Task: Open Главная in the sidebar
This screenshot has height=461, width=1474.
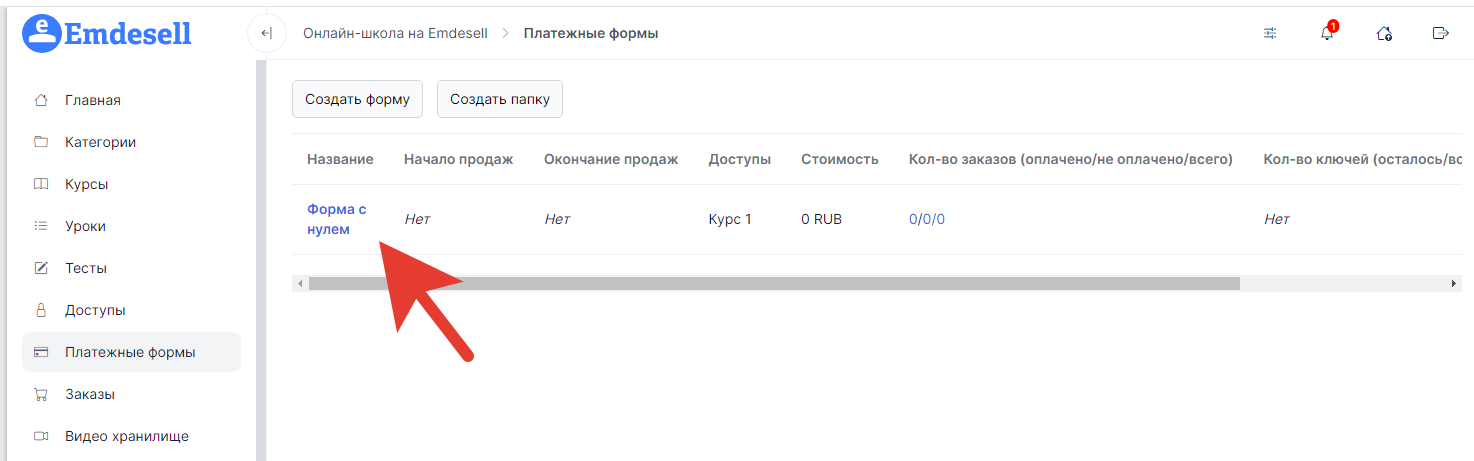Action: coord(92,100)
